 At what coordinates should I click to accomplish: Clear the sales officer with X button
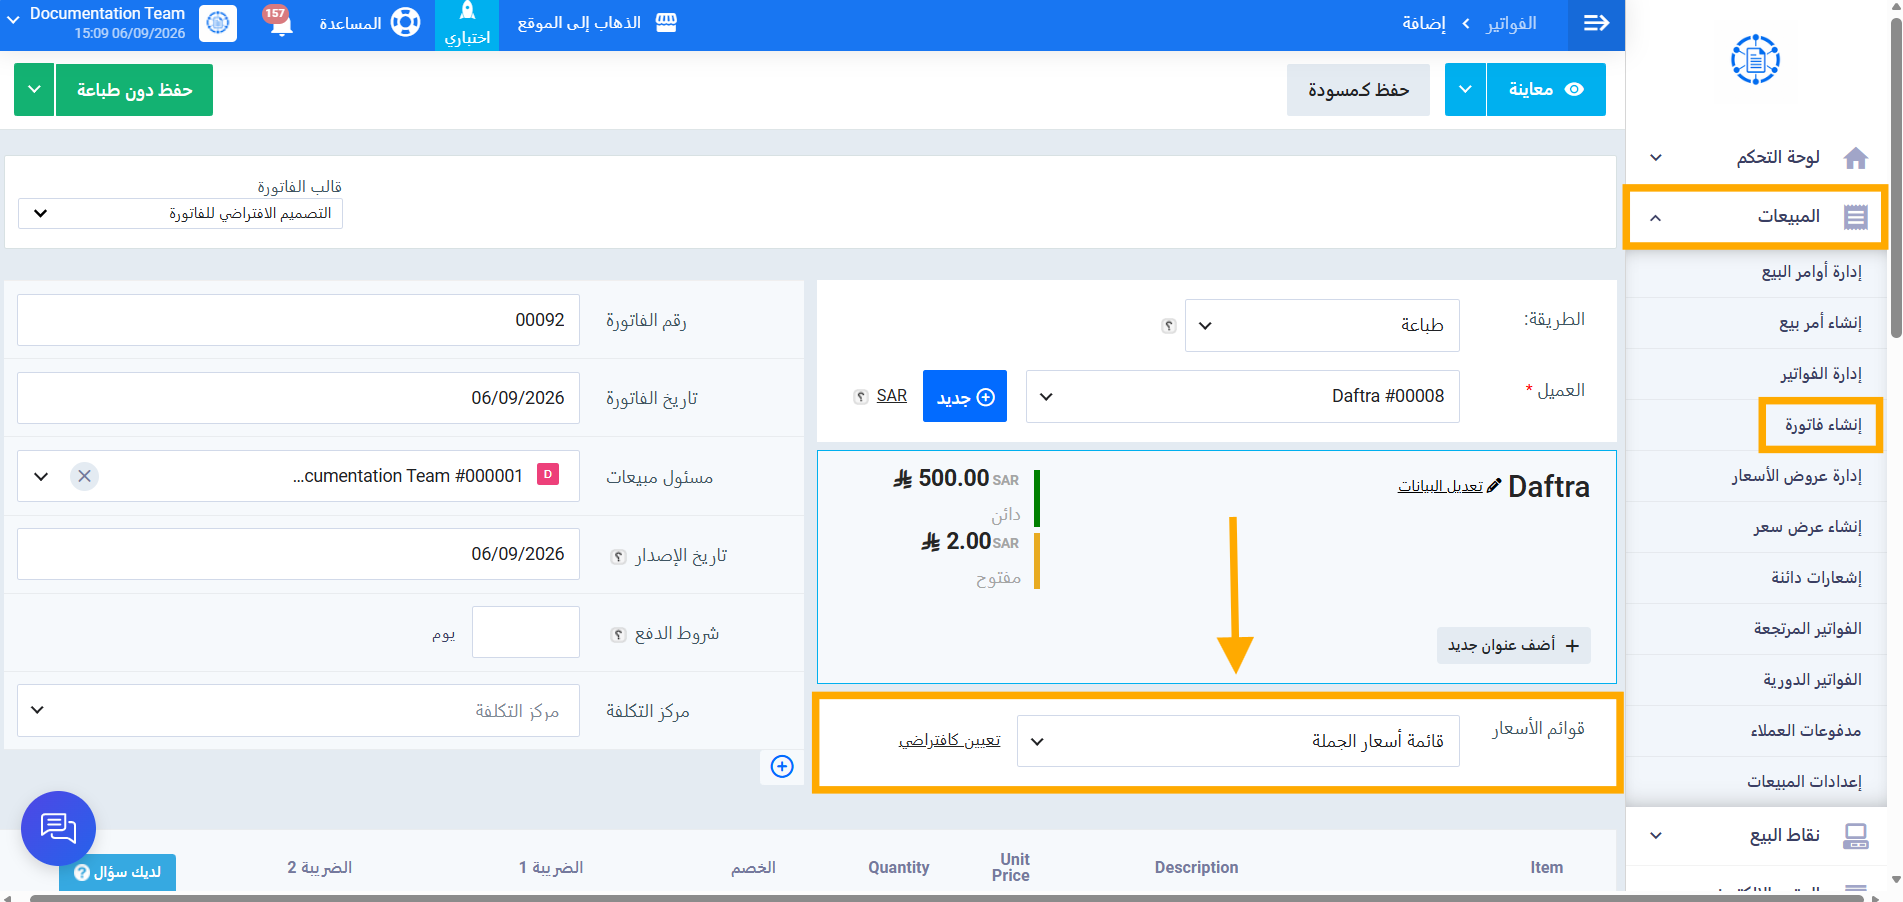(x=85, y=476)
